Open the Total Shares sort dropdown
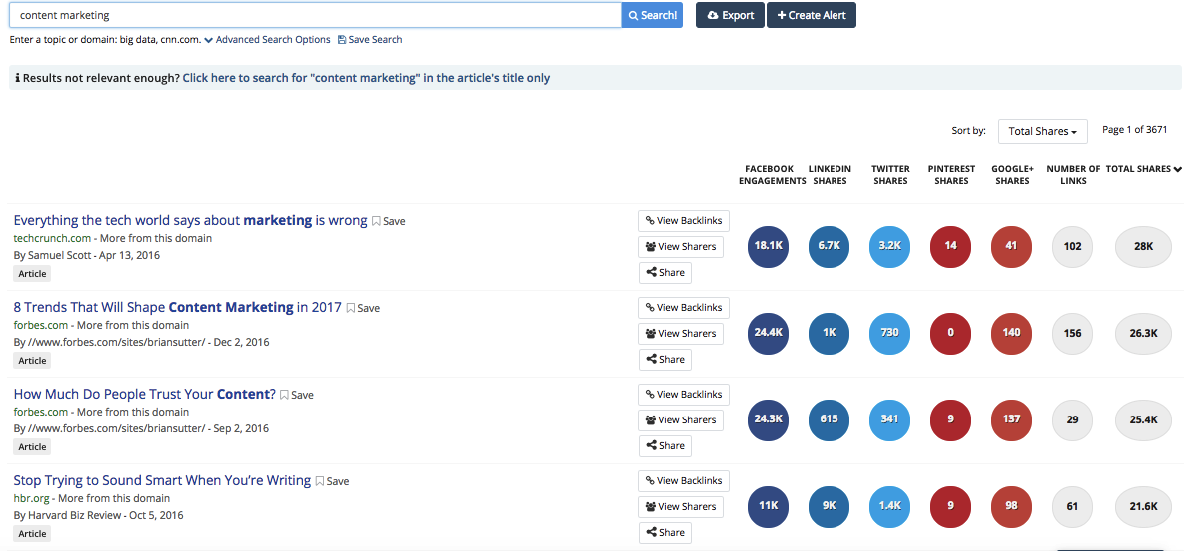Viewport: 1189px width, 551px height. pos(1042,131)
